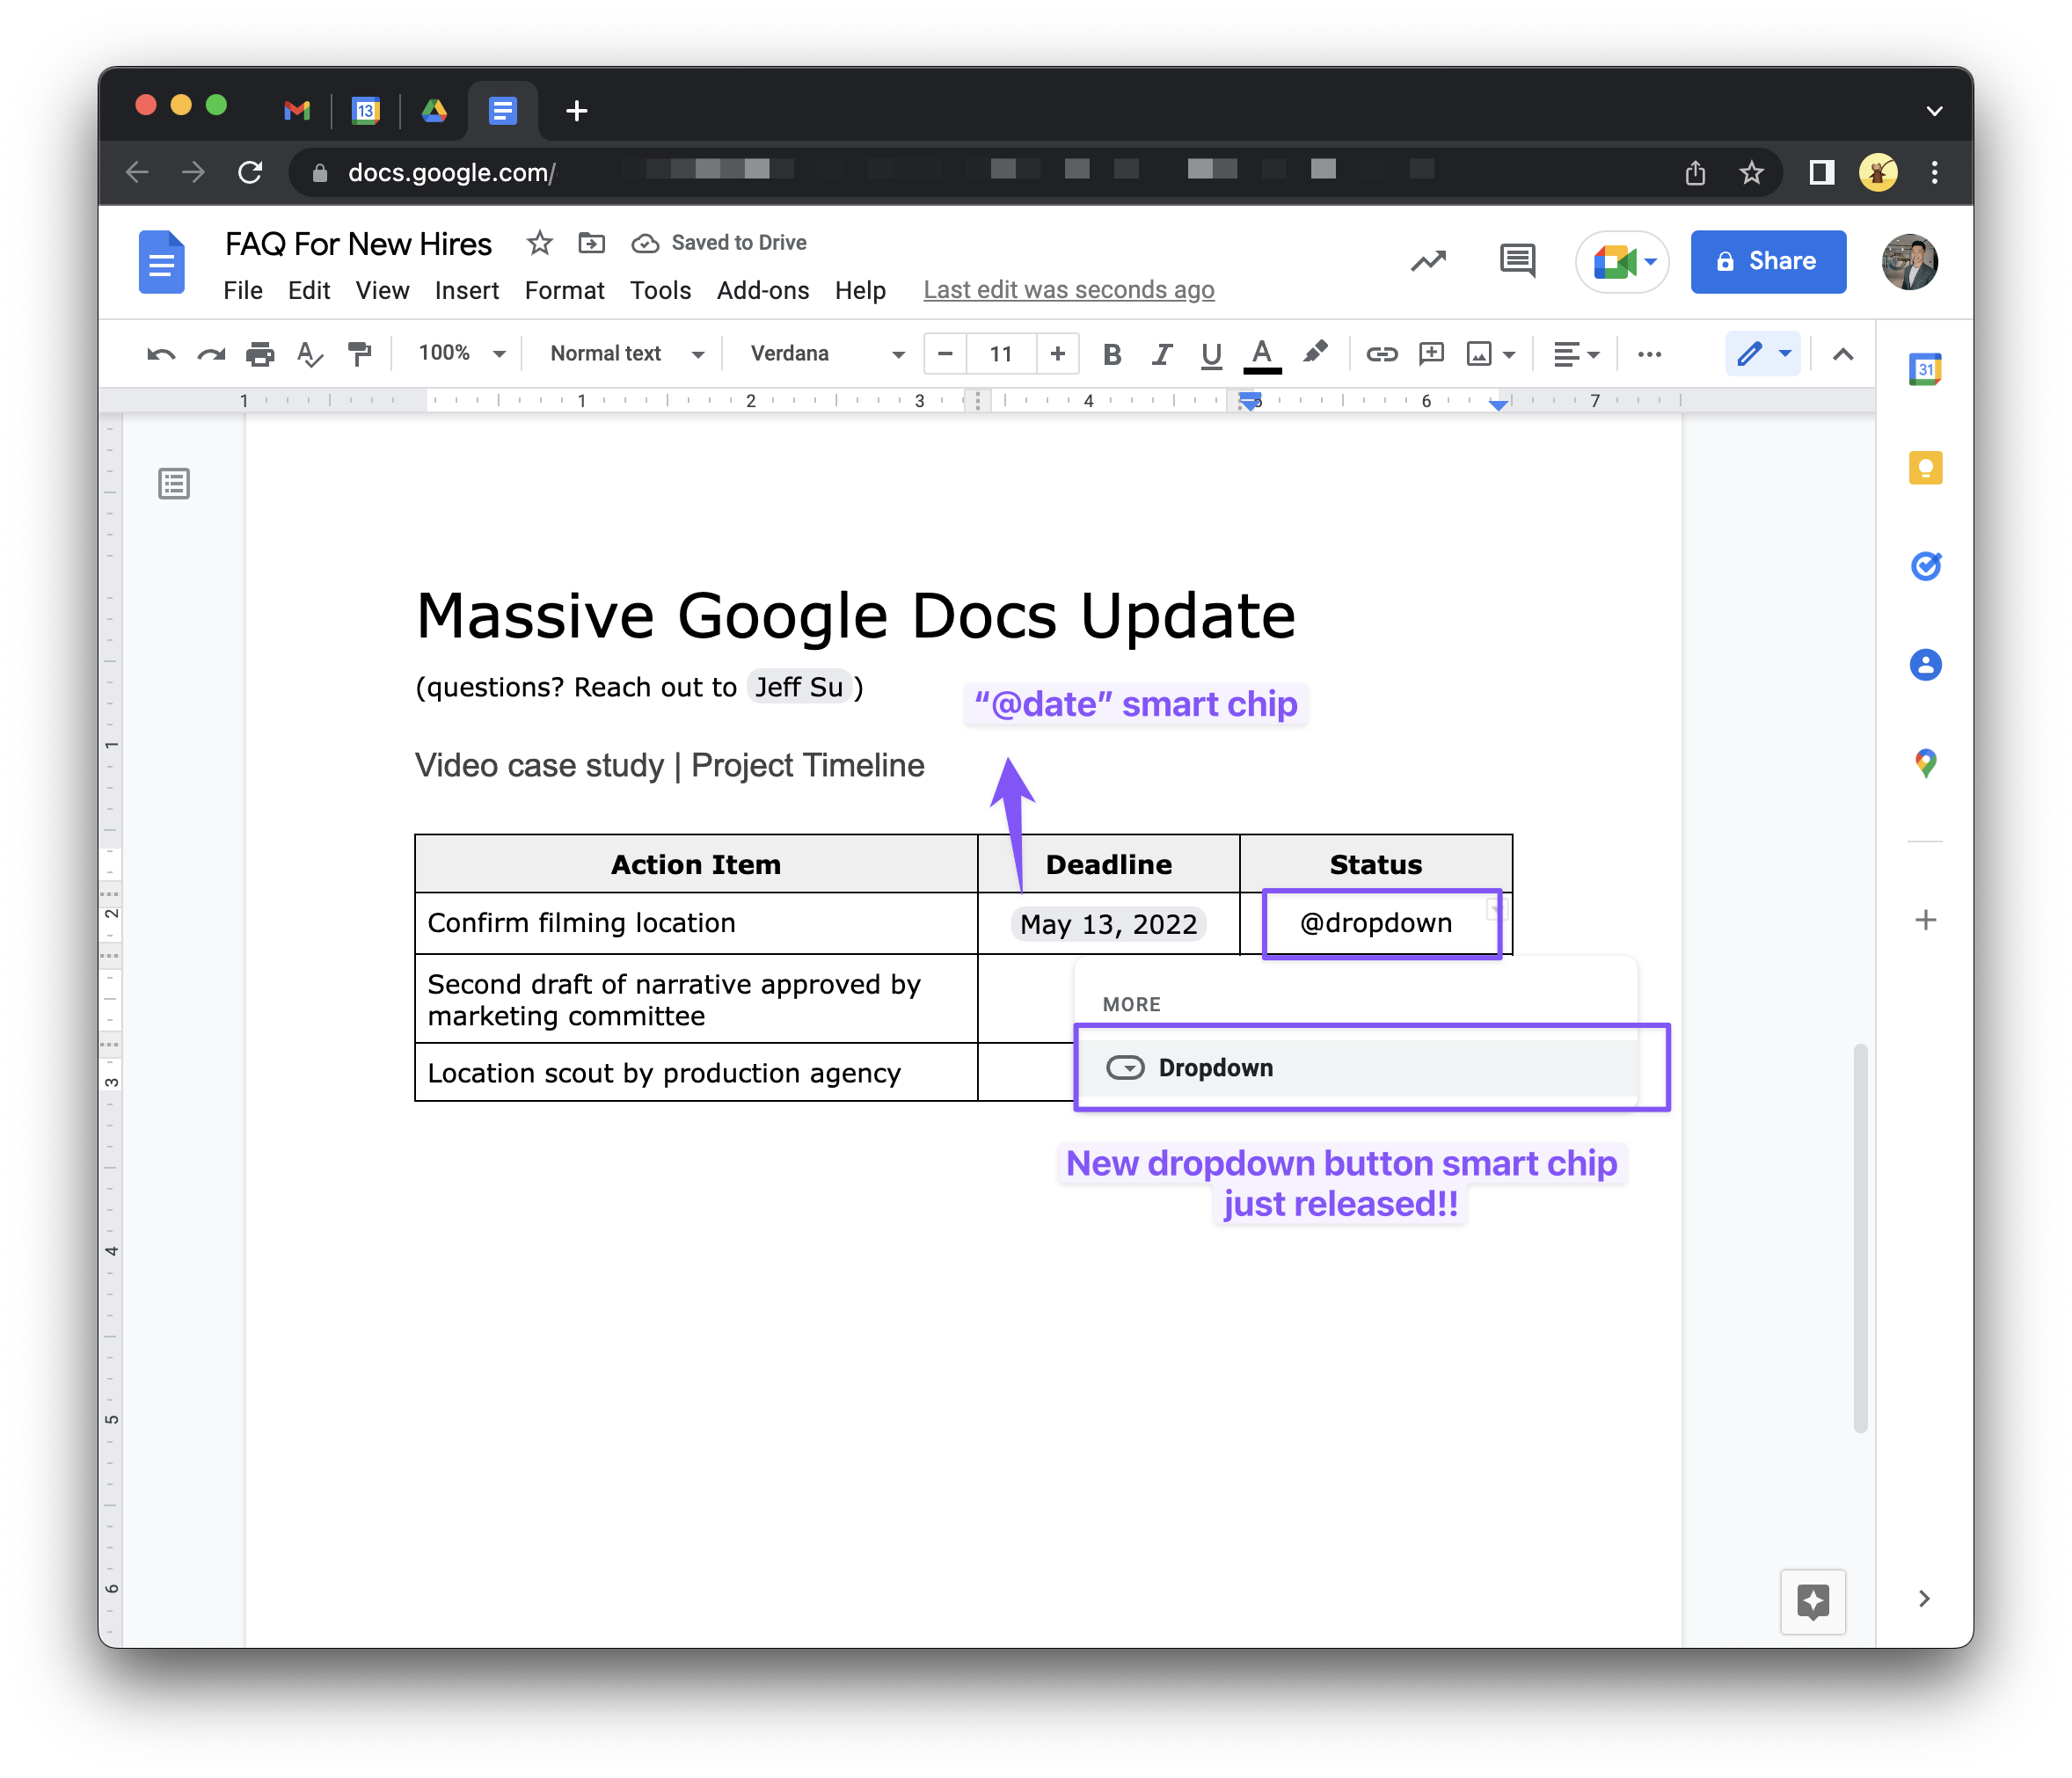Viewport: 2072px width, 1778px height.
Task: Open the text alignment dropdown
Action: pyautogui.click(x=1576, y=354)
